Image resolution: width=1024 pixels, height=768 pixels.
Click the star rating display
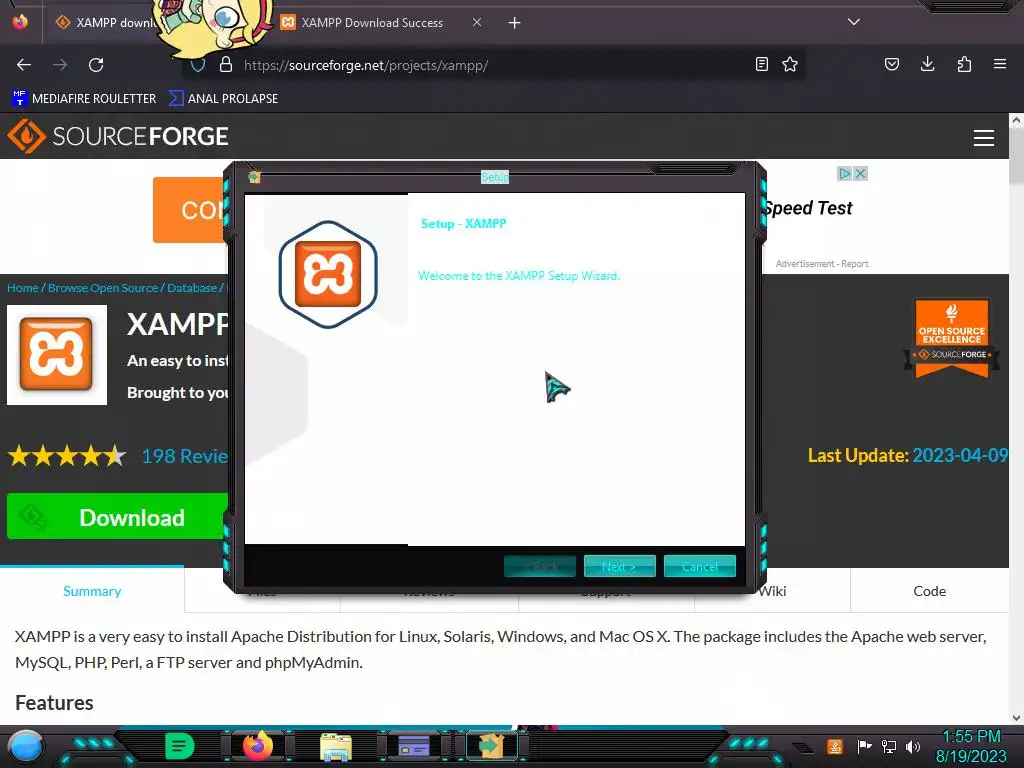67,456
